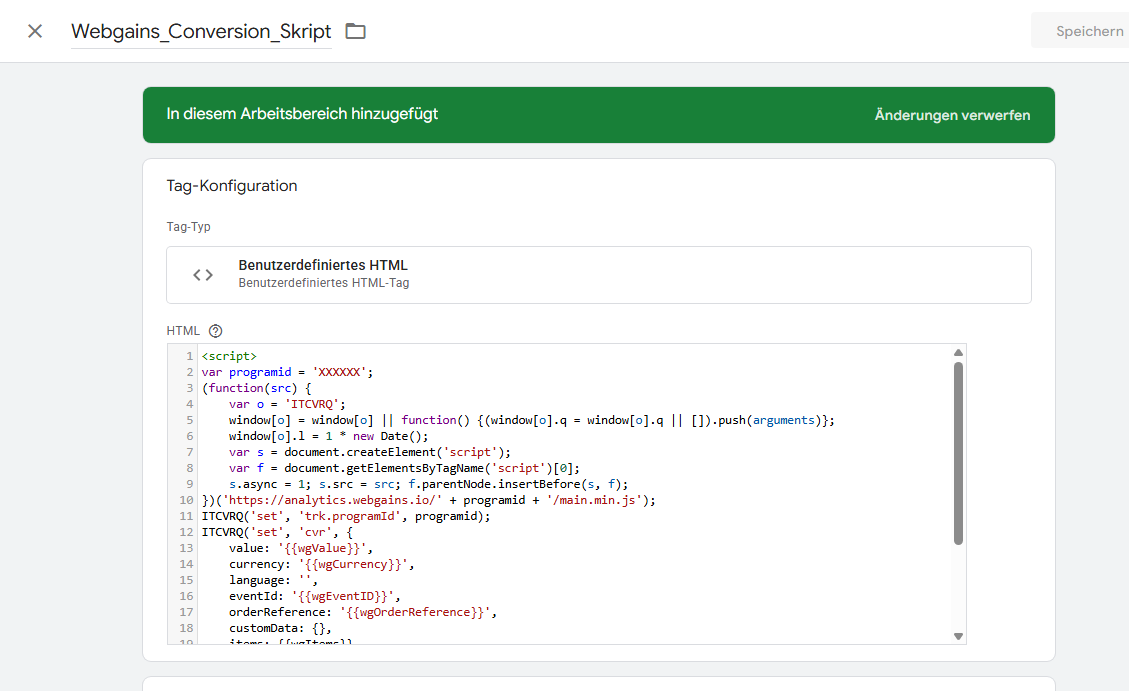1129x691 pixels.
Task: Edit the Webgains_Conversion_Skript tag name field
Action: point(201,31)
